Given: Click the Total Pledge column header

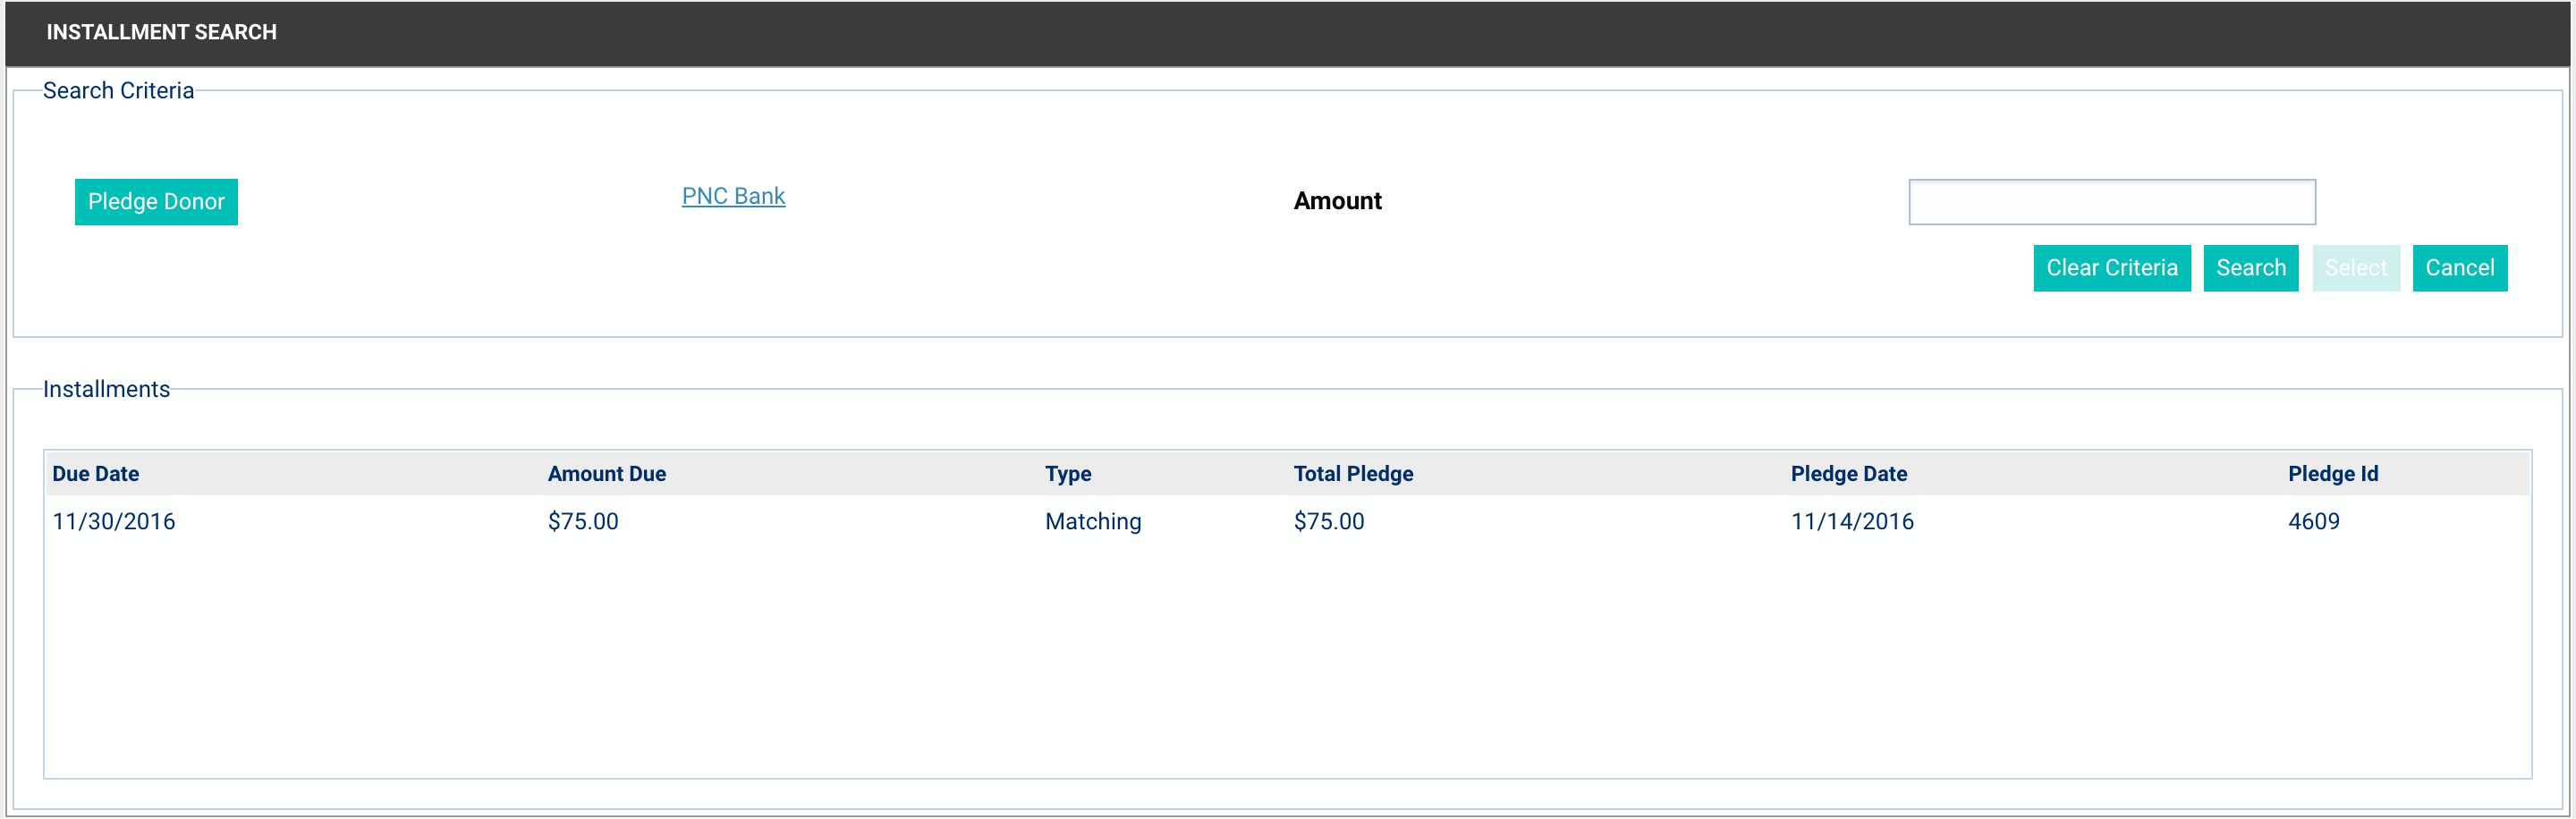Looking at the screenshot, I should 1353,474.
